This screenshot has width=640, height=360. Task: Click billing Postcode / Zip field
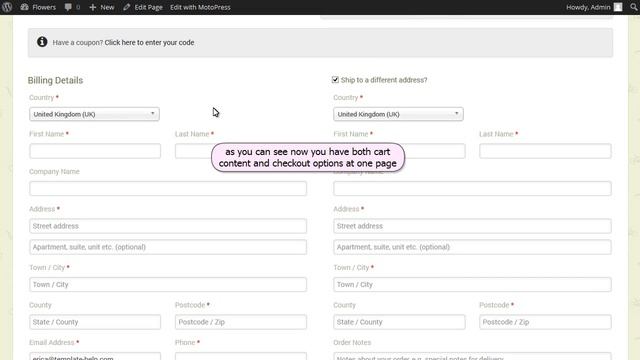[241, 322]
